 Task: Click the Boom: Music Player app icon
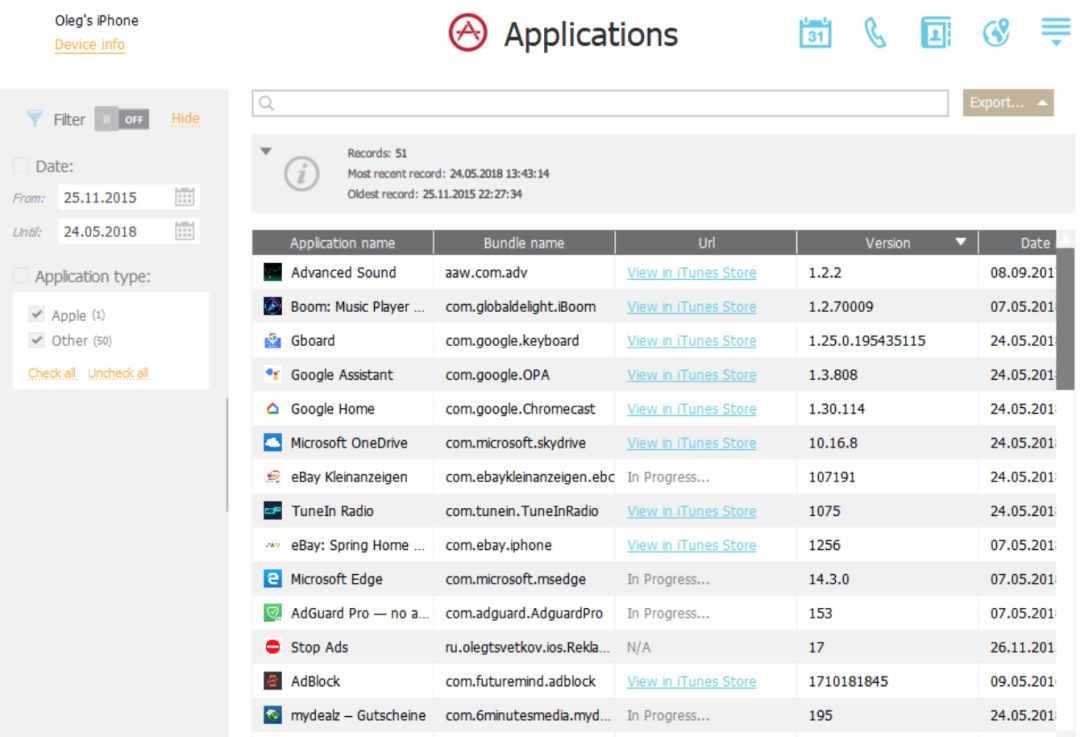click(x=273, y=306)
